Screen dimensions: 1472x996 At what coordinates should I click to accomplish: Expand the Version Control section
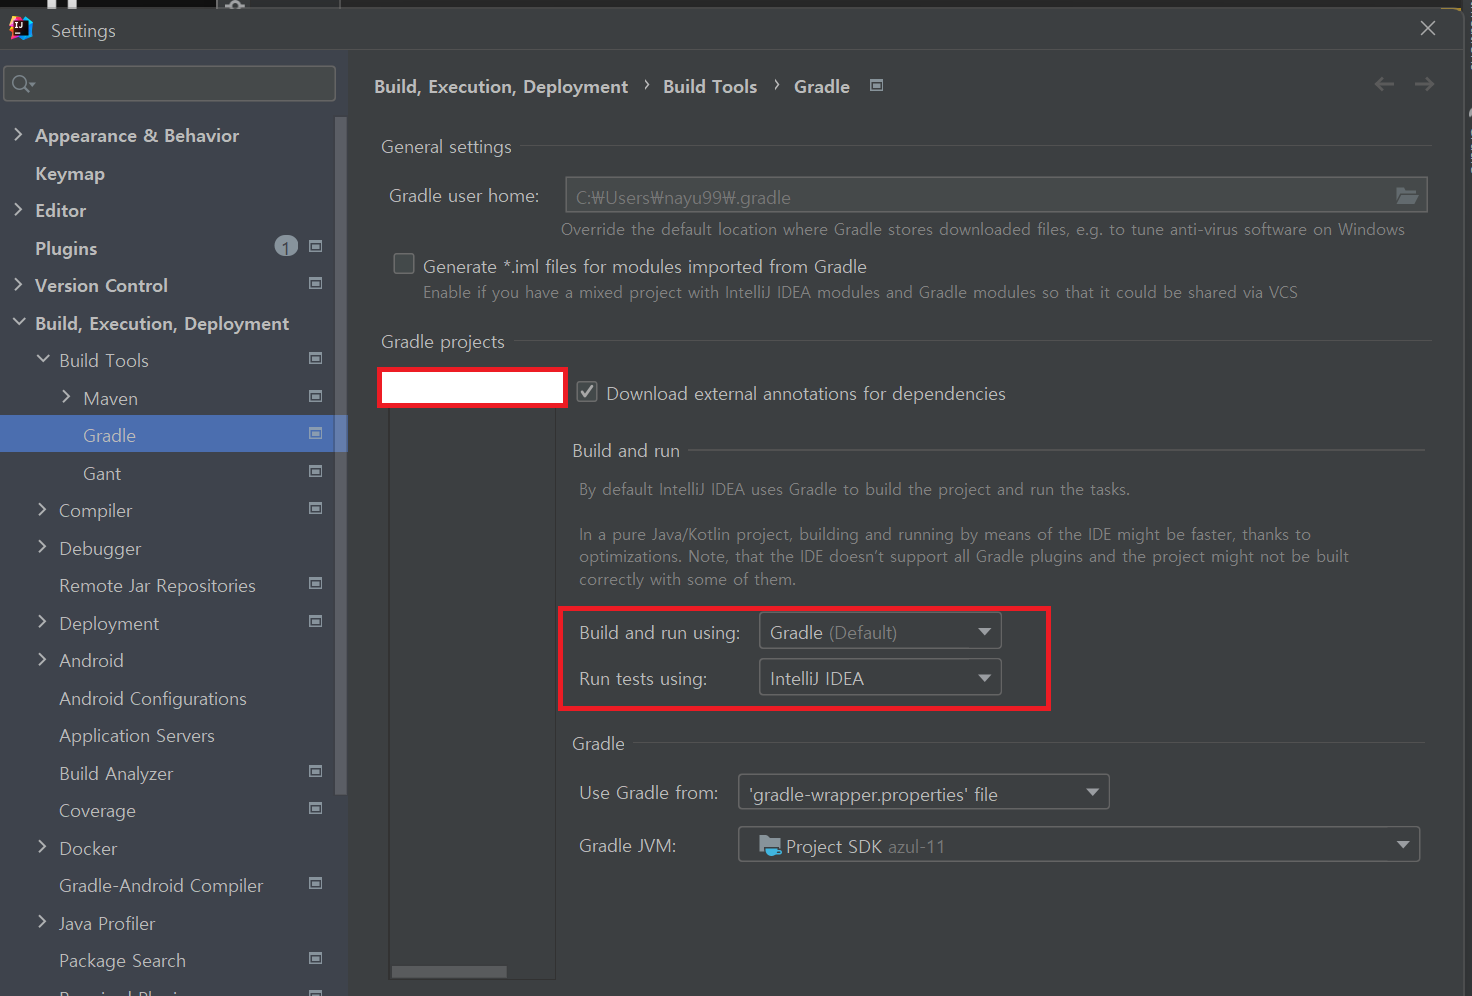[18, 284]
